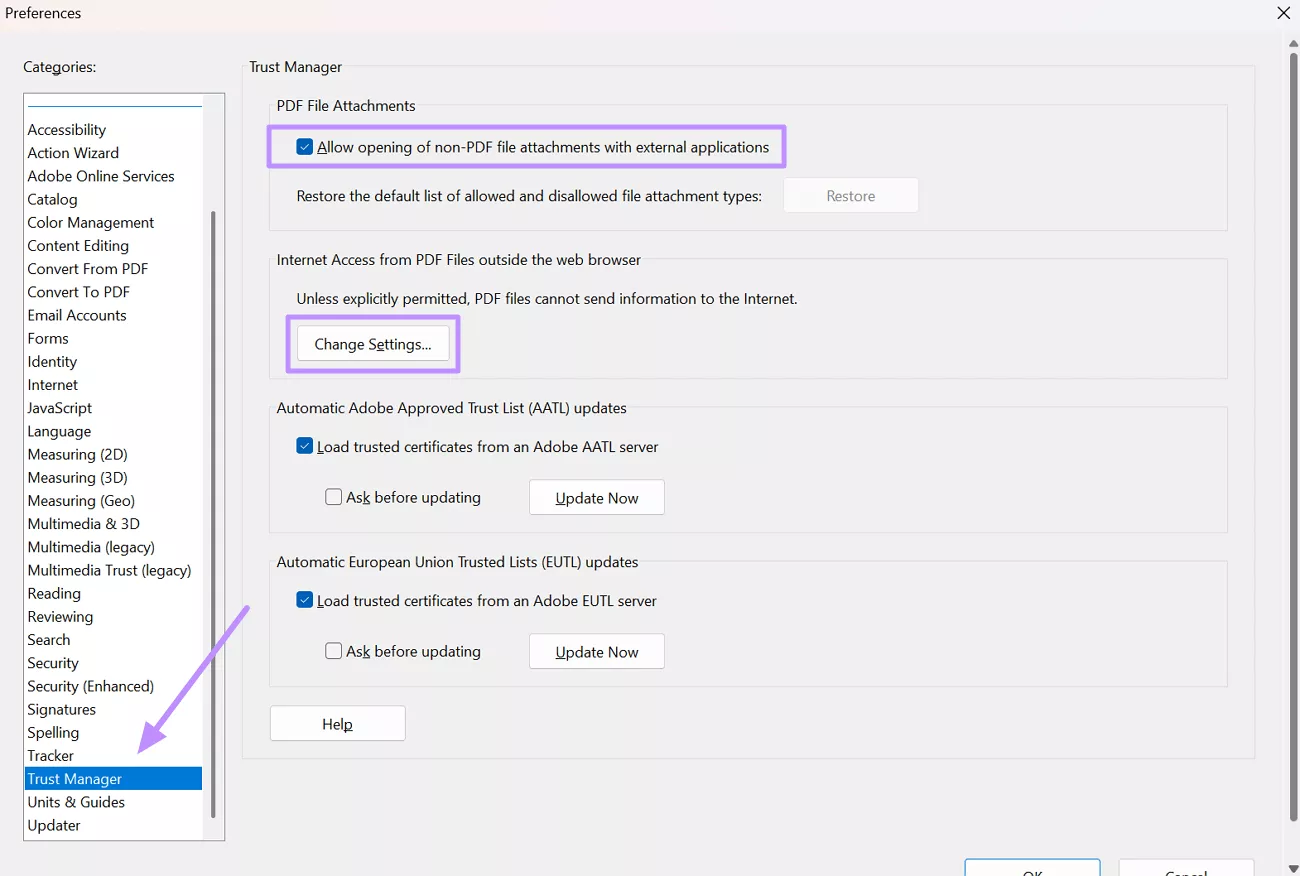Enable Ask before updating for AATL updates
The image size is (1300, 876).
[333, 496]
